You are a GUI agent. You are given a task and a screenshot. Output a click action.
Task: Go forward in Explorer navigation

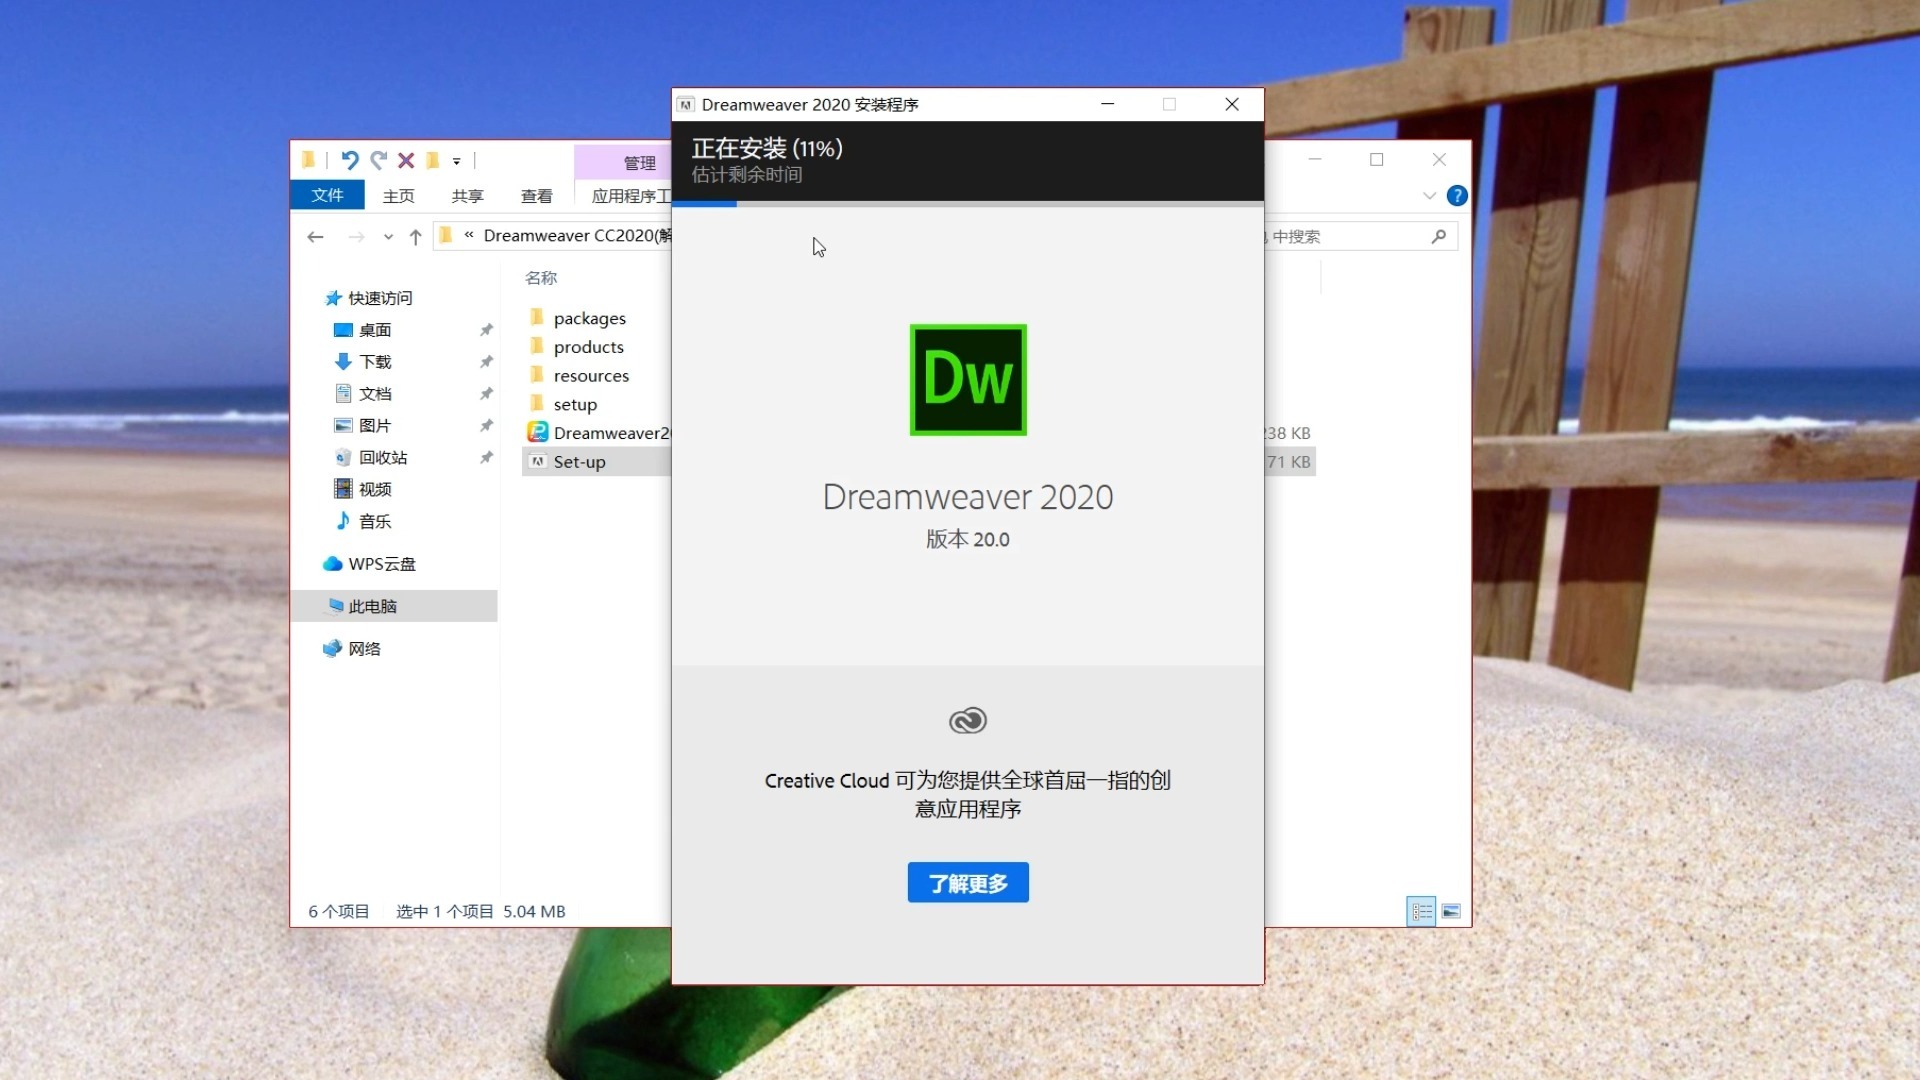pos(356,237)
